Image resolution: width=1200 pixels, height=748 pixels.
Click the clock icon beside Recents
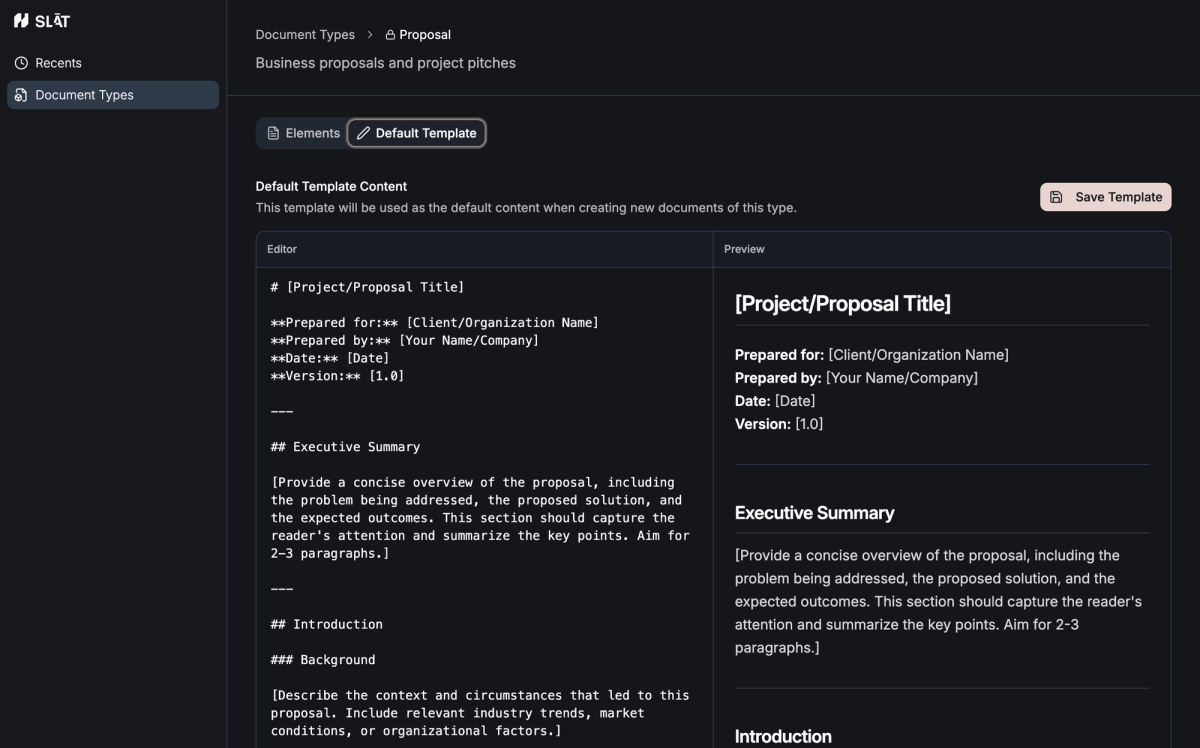click(21, 62)
